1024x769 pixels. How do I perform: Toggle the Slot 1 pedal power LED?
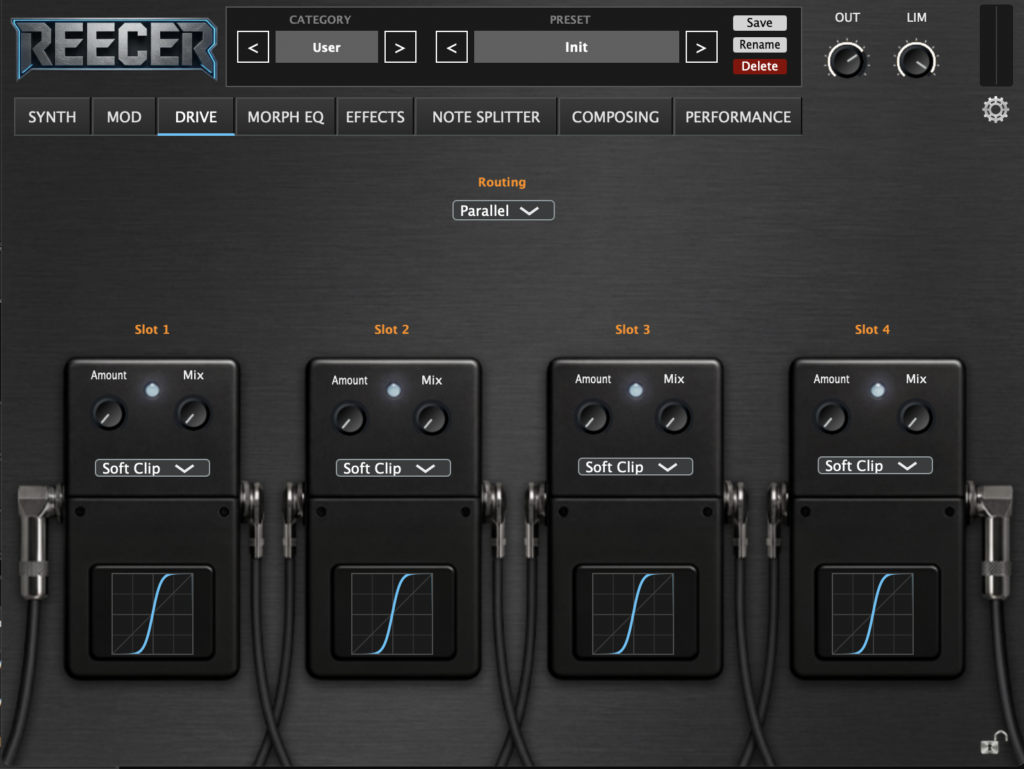(151, 390)
